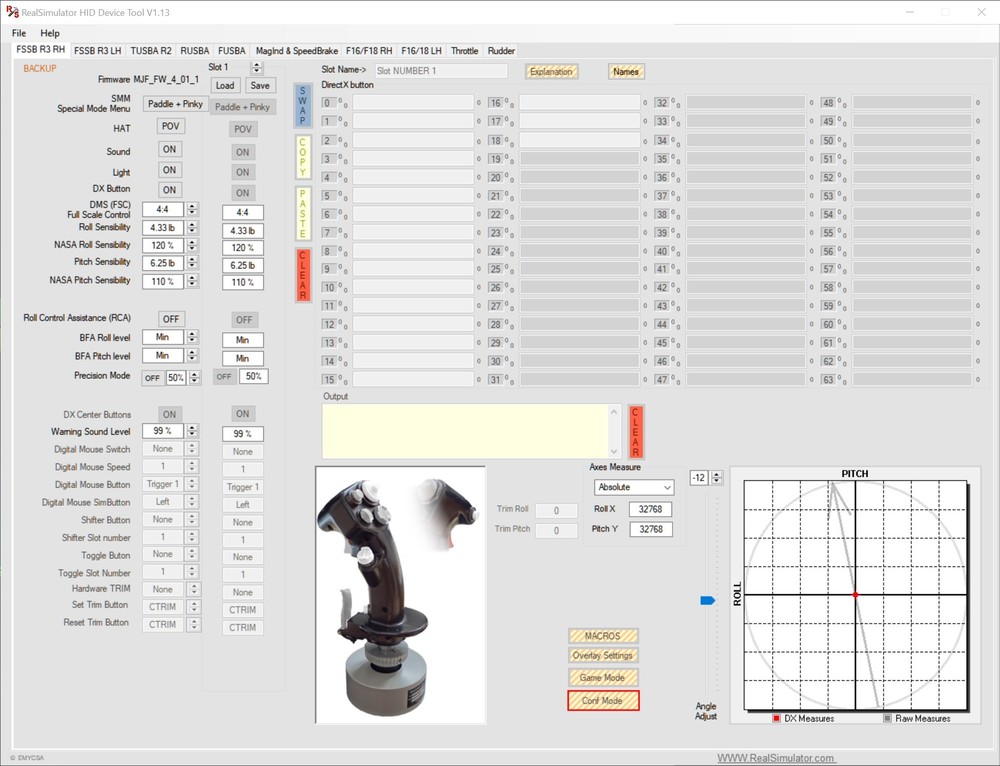Screen dimensions: 1000x766
Task: Click the Roll Sensibility spinner arrows
Action: [x=192, y=227]
